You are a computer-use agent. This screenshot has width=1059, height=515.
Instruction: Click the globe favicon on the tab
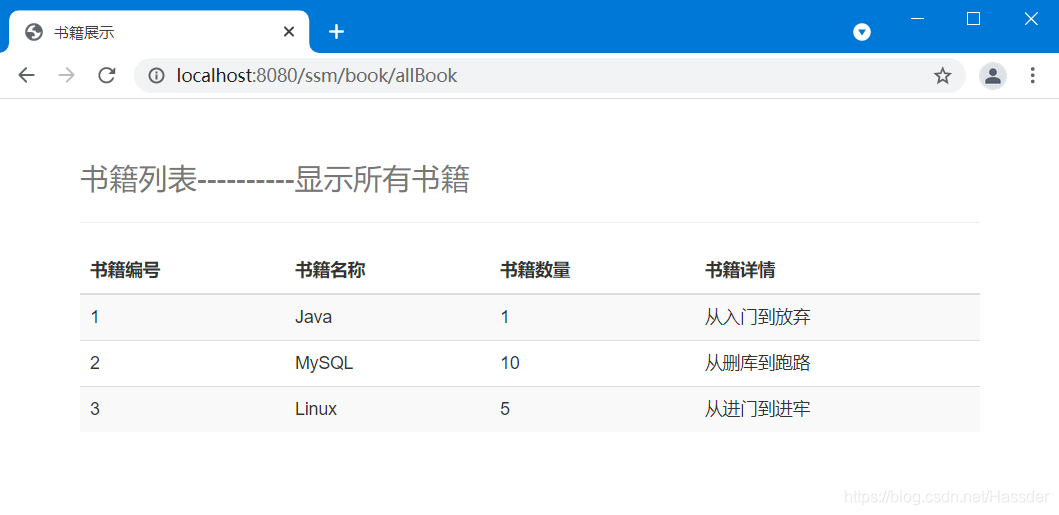[x=34, y=32]
